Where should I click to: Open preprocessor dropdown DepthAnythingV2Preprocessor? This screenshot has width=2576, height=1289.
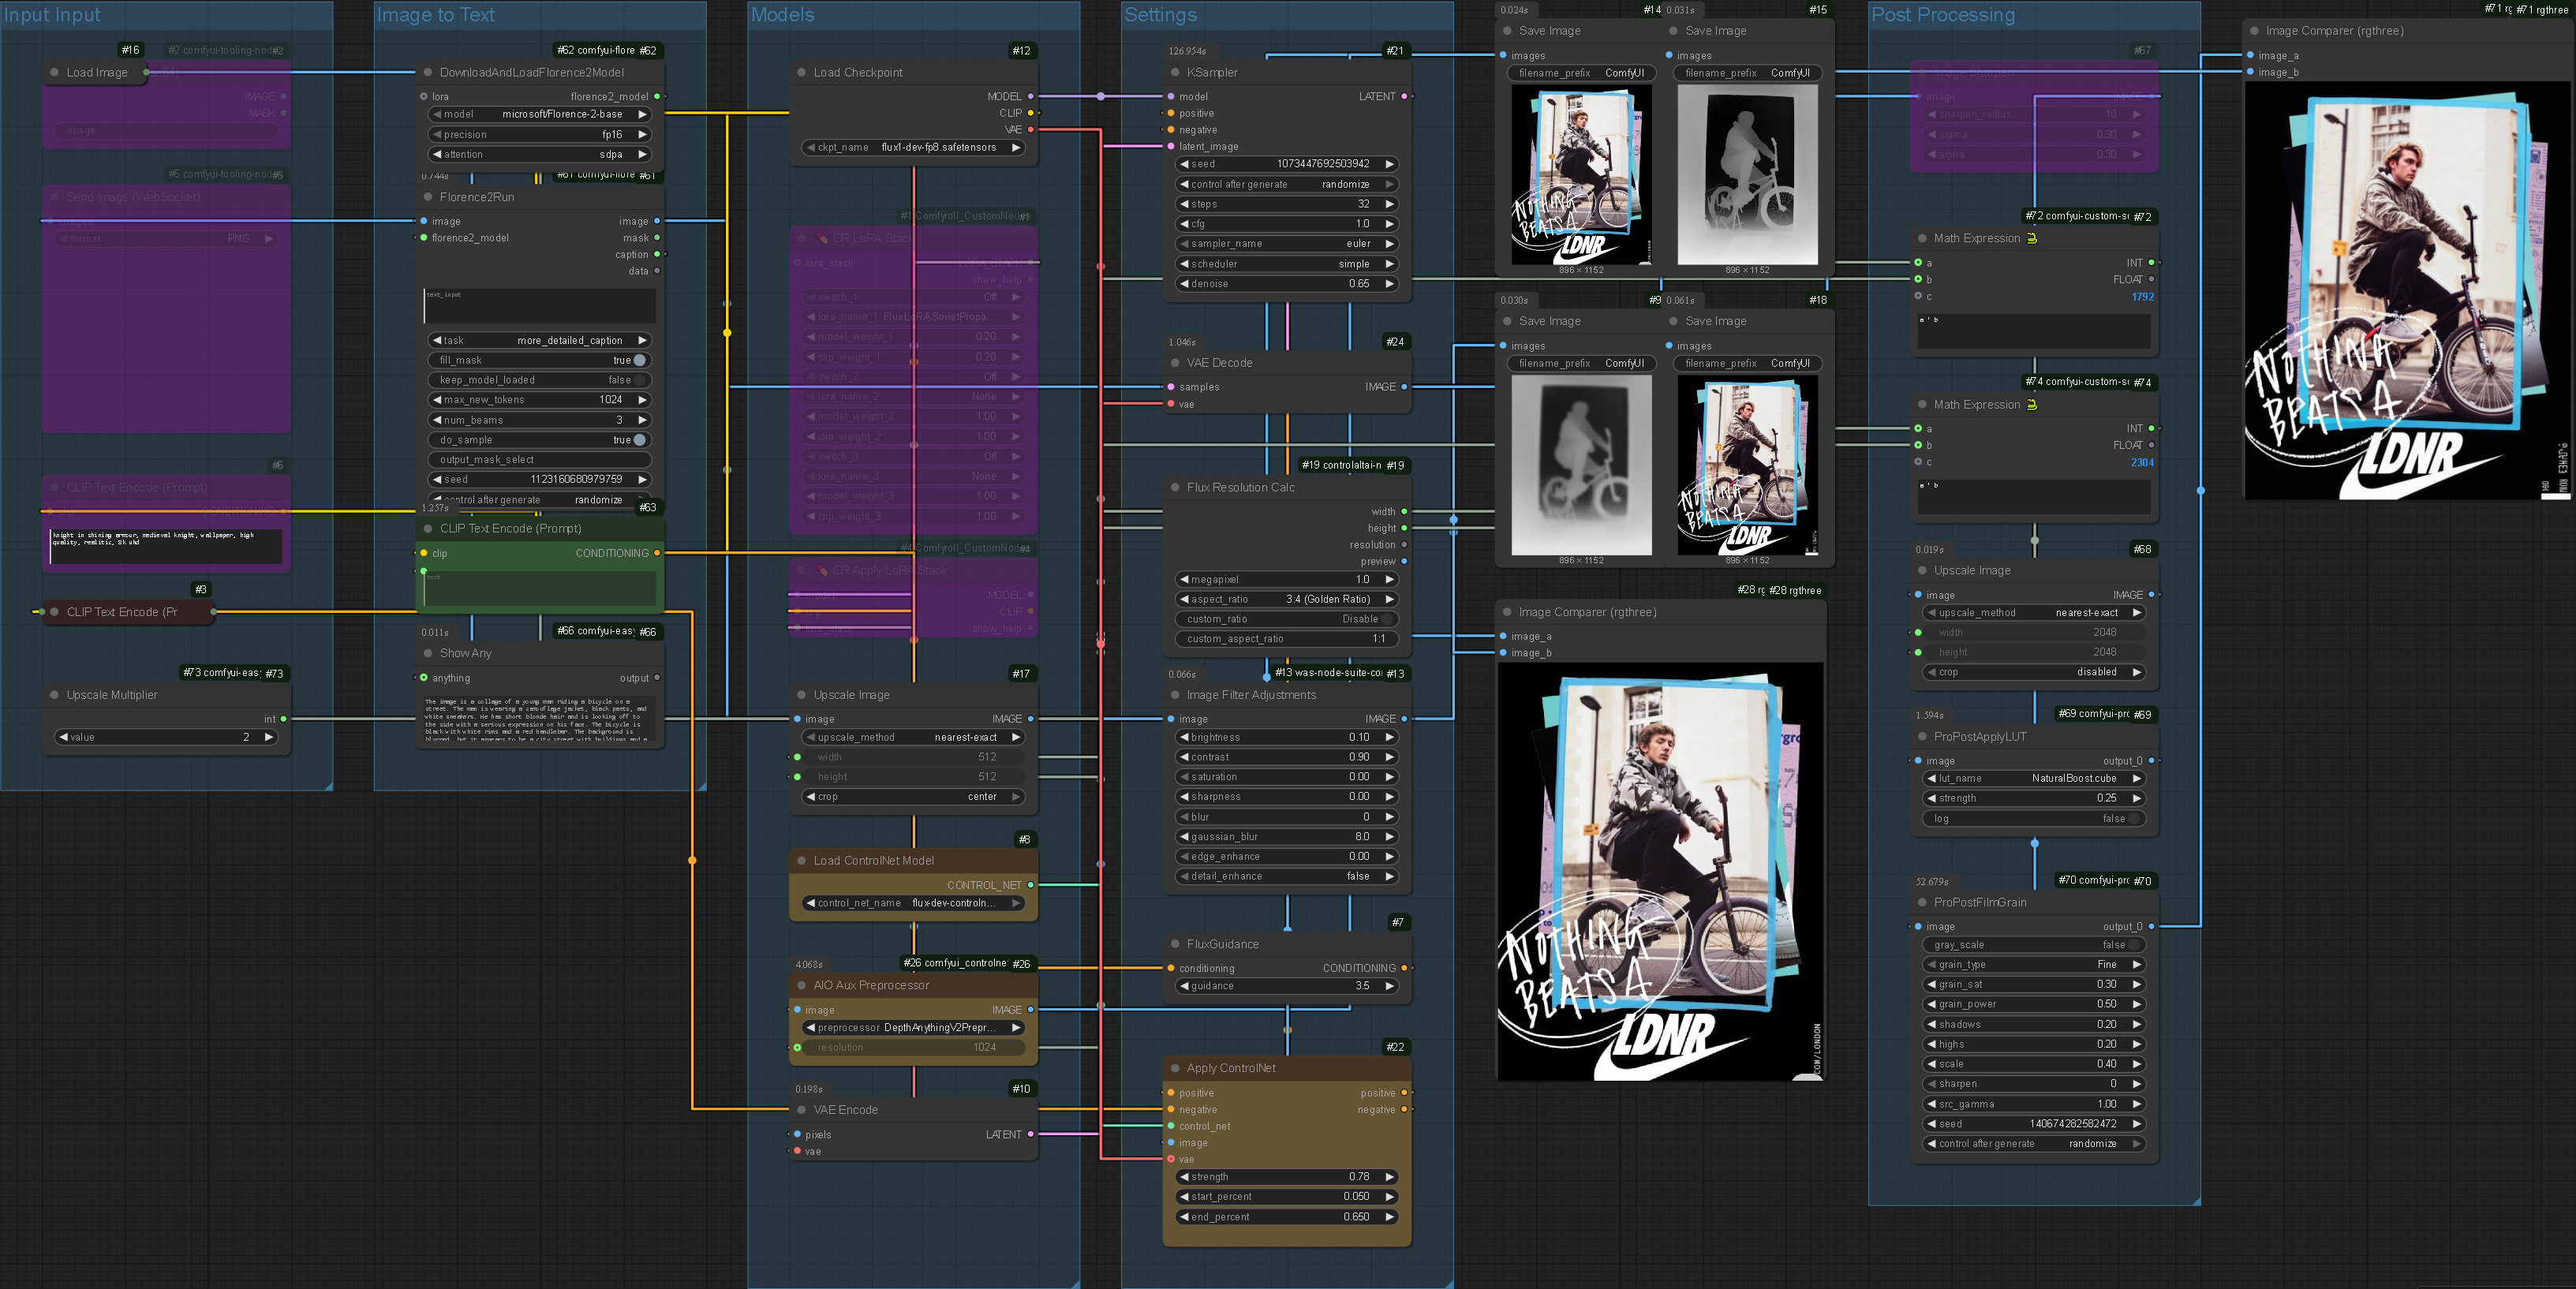coord(914,1027)
